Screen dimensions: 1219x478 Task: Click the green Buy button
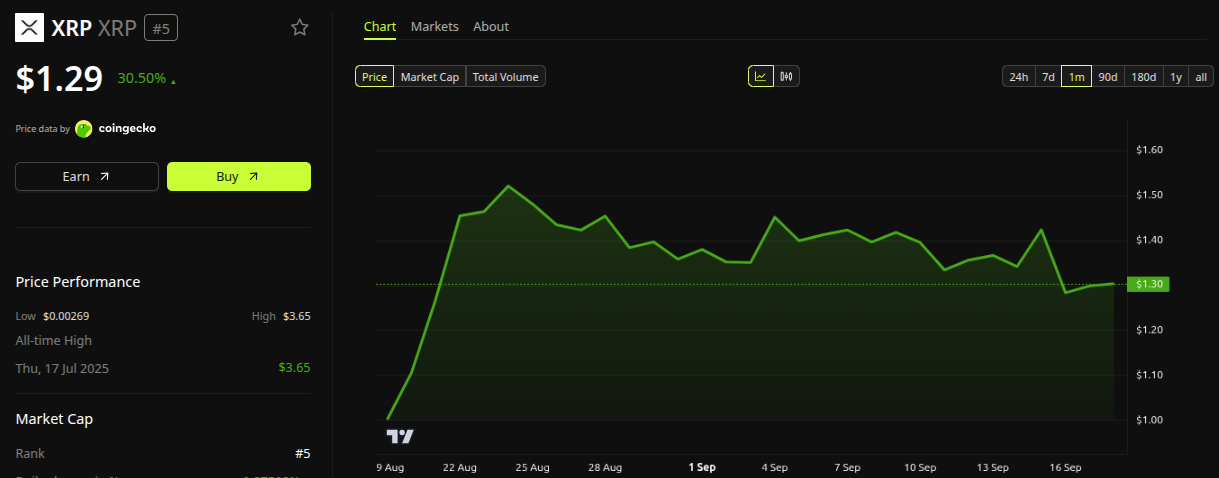239,176
